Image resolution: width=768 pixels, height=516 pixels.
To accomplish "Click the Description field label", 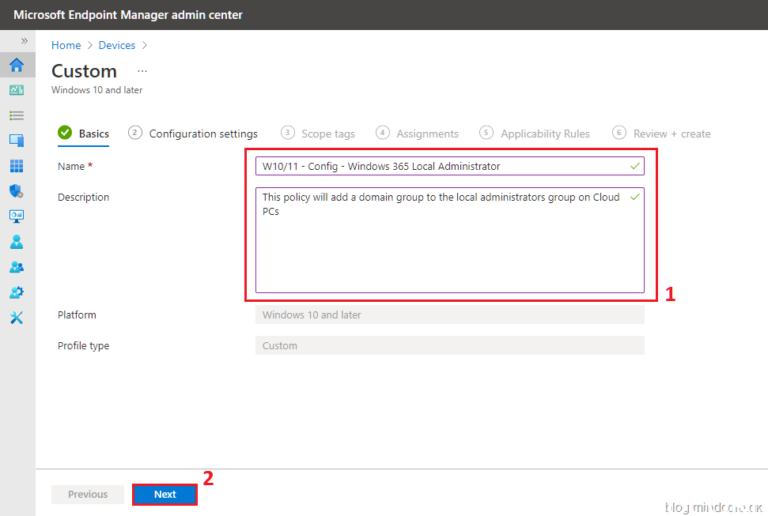I will pyautogui.click(x=83, y=197).
